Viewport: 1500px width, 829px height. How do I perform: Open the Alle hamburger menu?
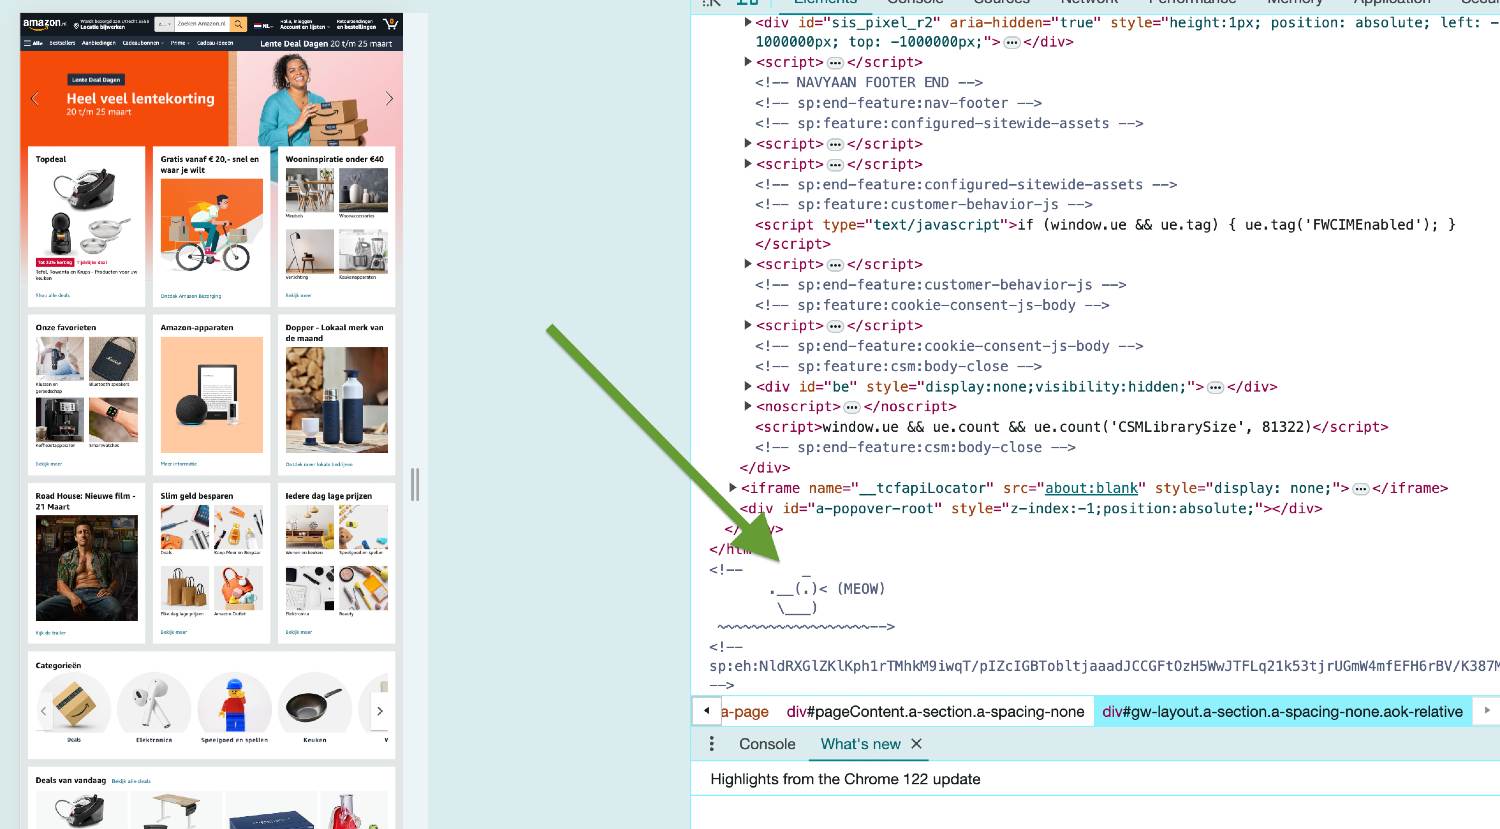[33, 44]
